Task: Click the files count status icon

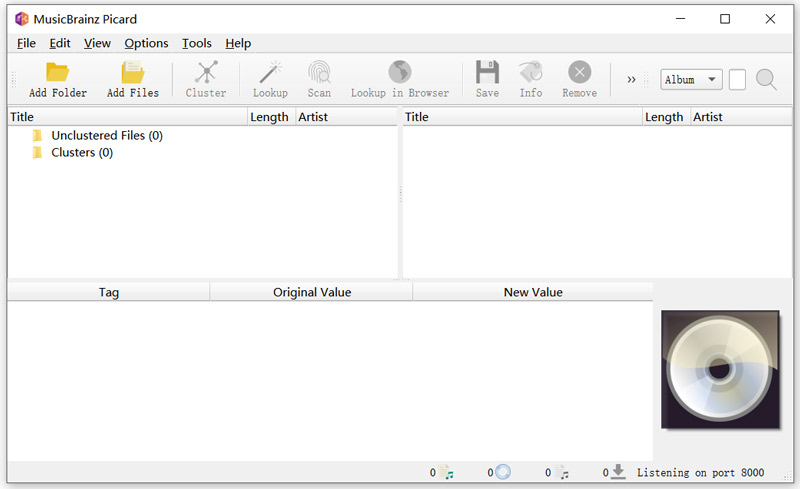Action: click(x=446, y=472)
